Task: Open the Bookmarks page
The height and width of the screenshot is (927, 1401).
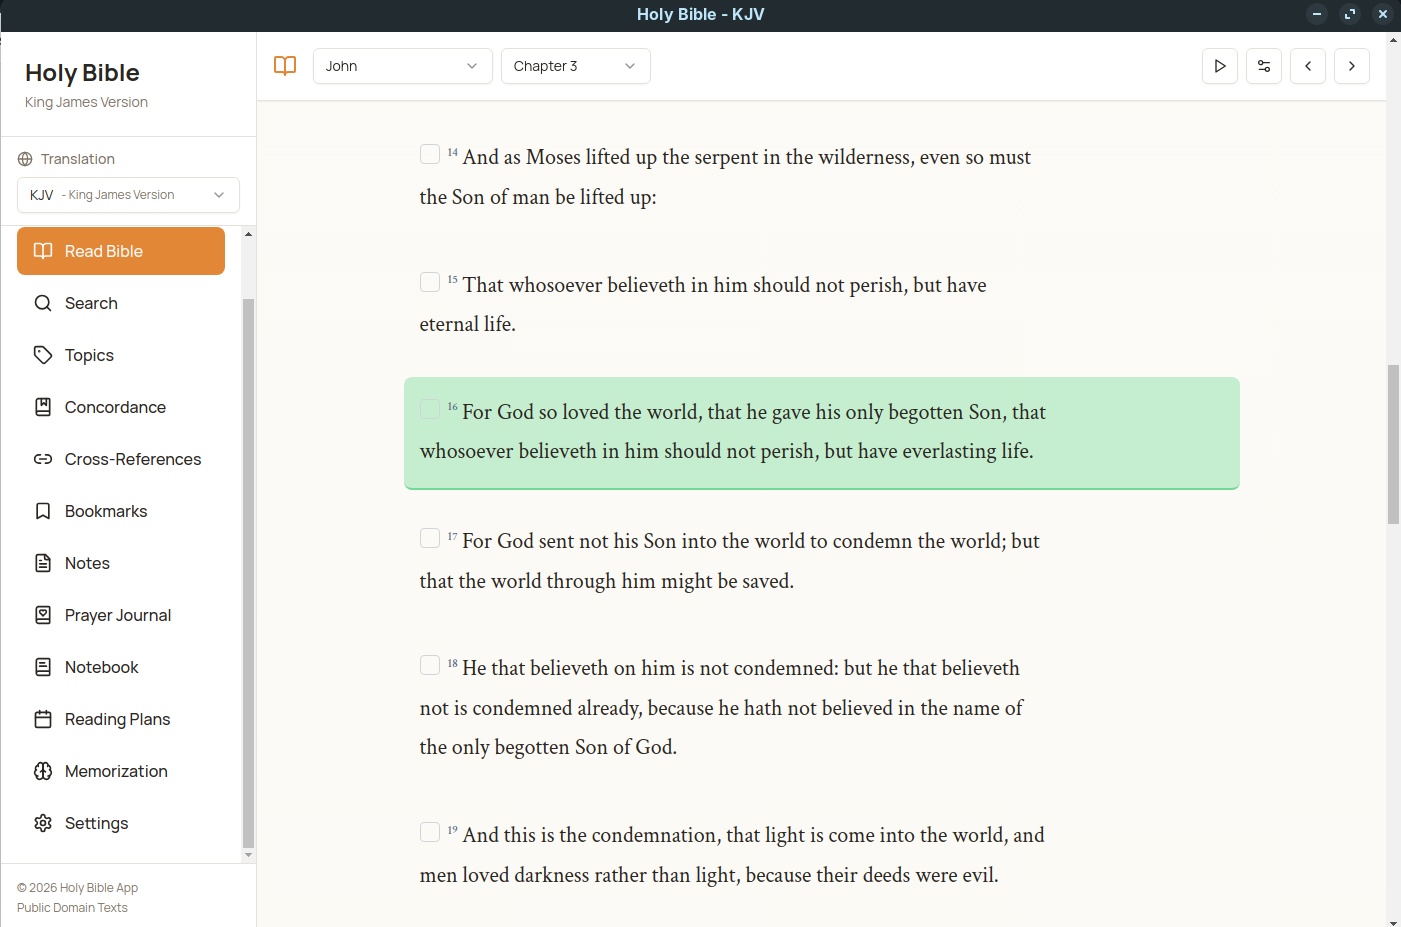Action: tap(121, 511)
